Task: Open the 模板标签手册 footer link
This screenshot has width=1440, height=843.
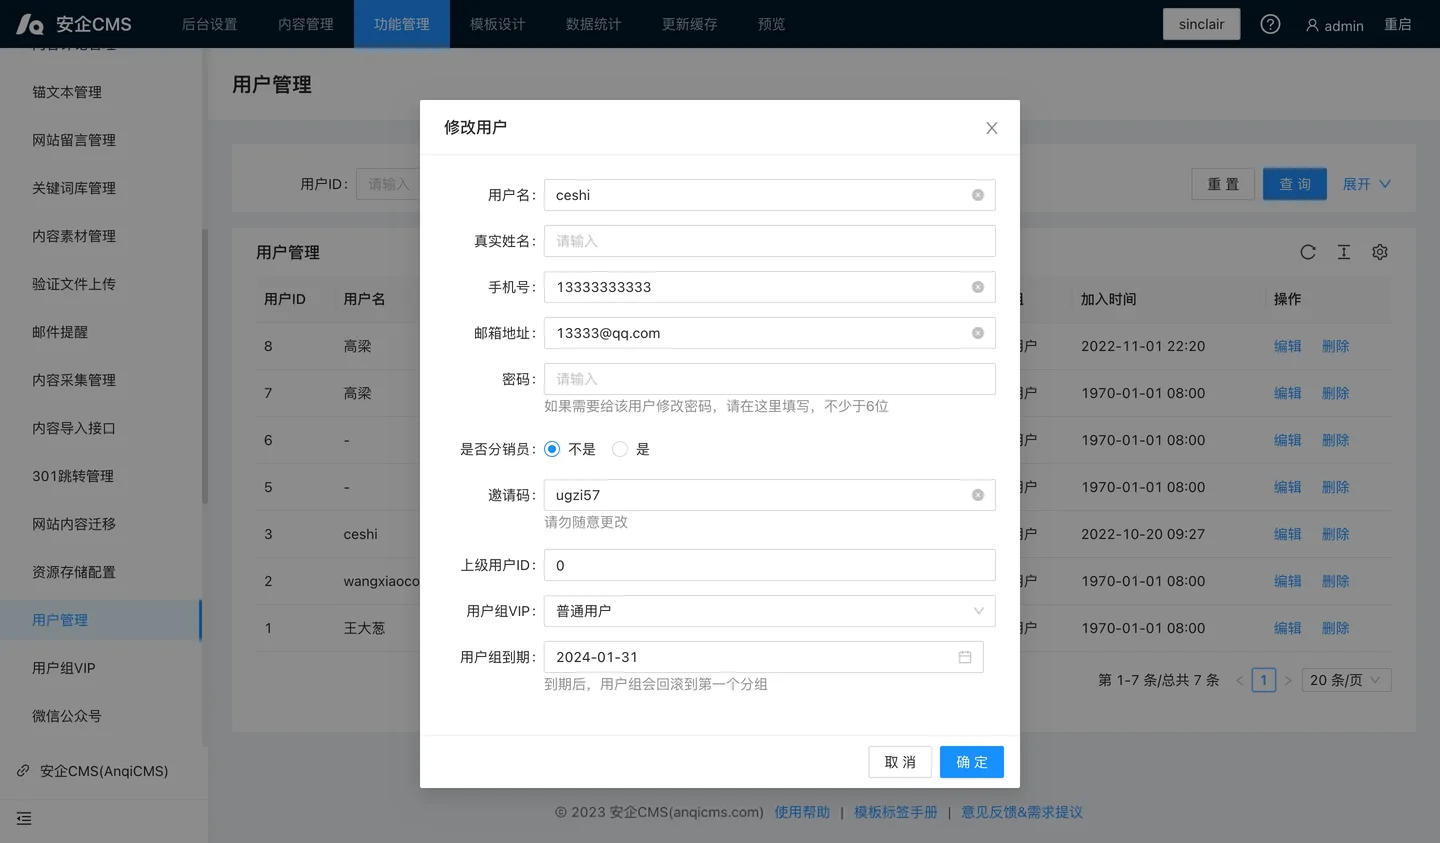Action: [896, 812]
